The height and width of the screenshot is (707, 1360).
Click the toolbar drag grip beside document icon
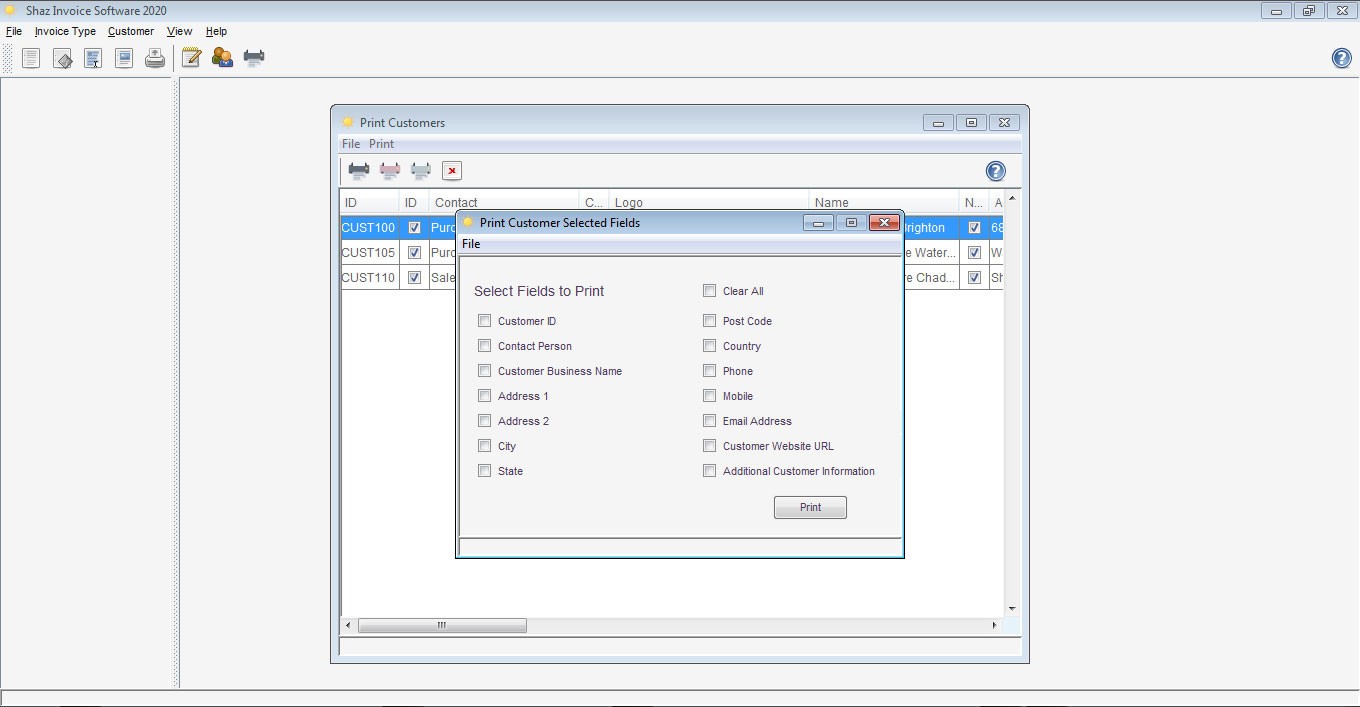(9, 59)
